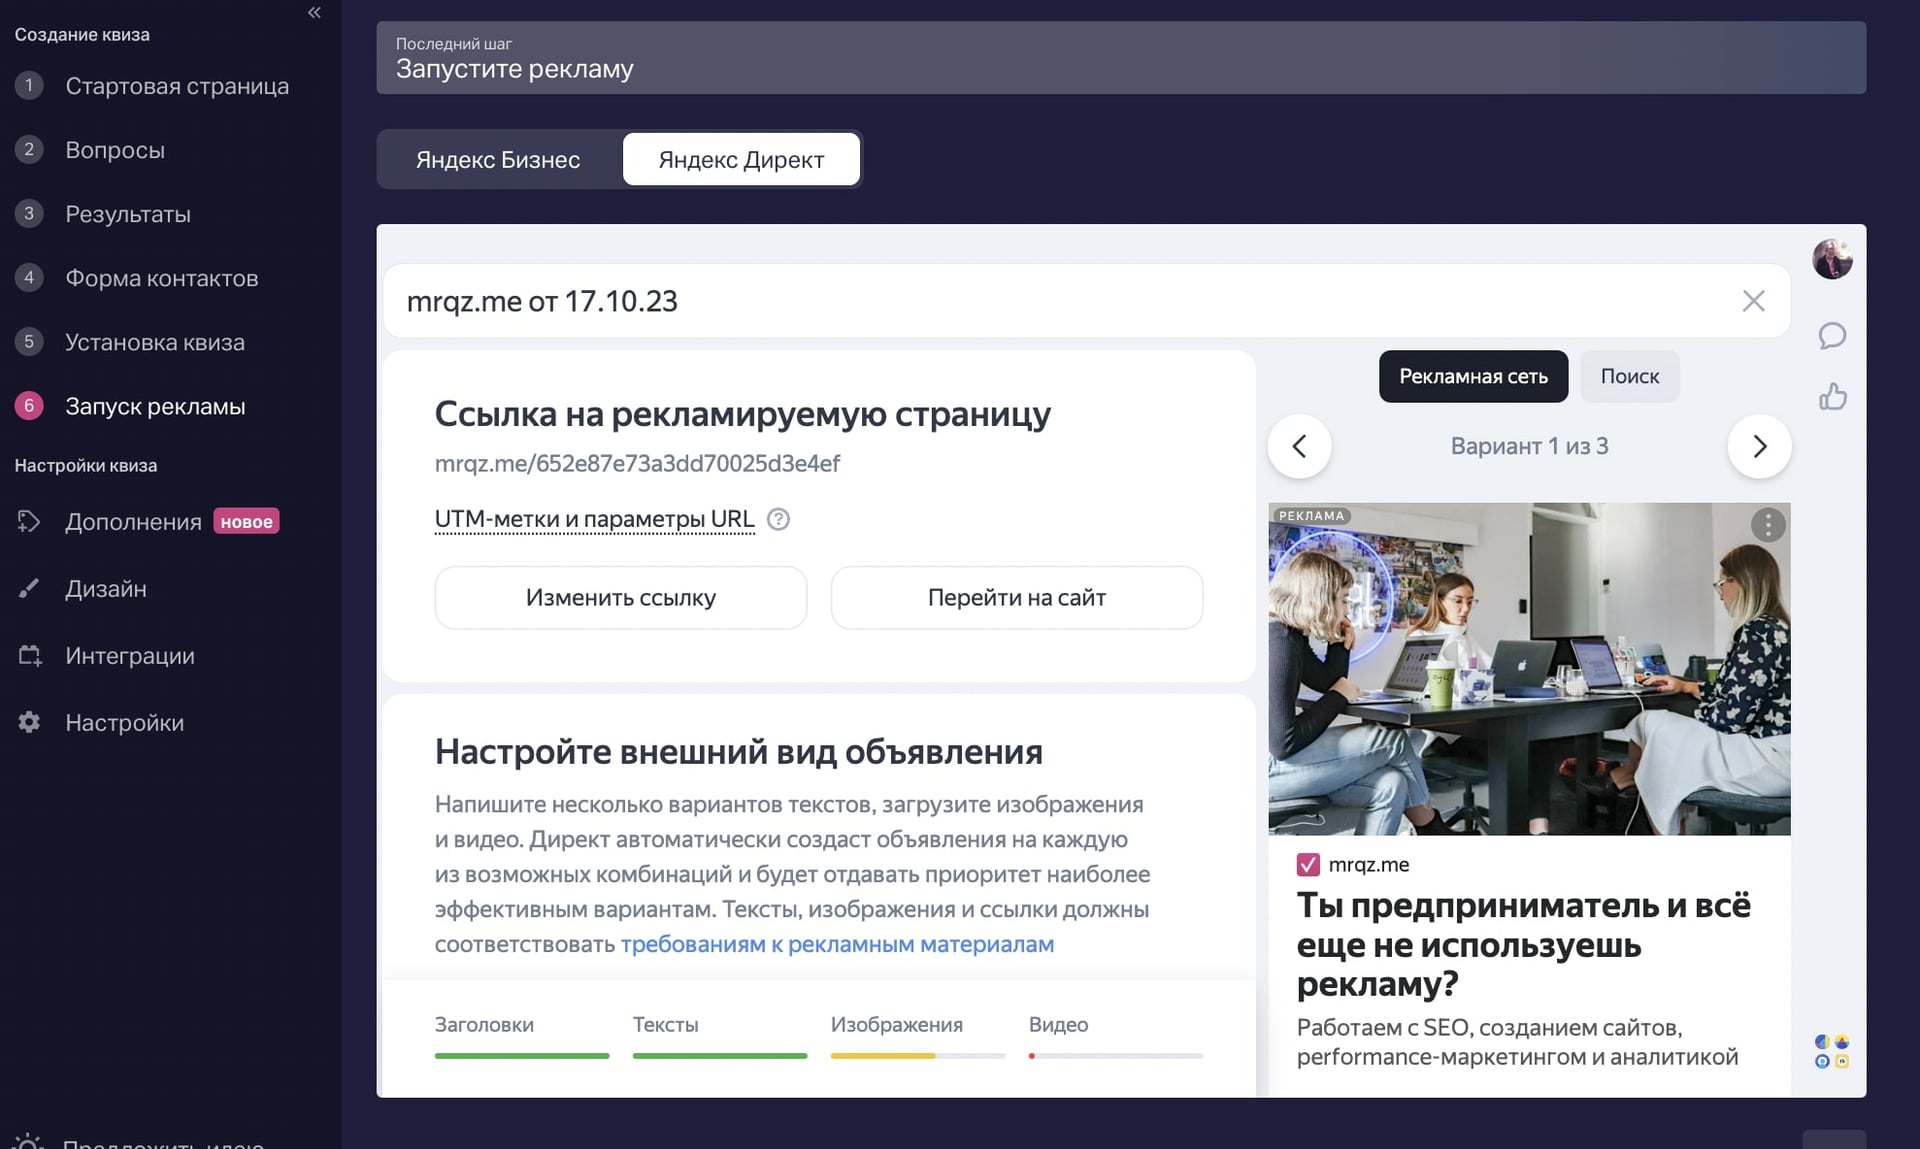This screenshot has height=1149, width=1920.
Task: Click Изменить ссылку button
Action: click(620, 598)
